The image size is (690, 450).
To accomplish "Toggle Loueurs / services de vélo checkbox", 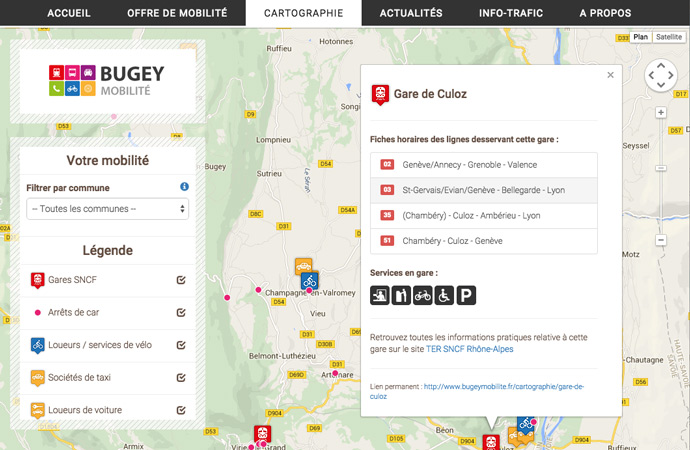I will tap(181, 345).
